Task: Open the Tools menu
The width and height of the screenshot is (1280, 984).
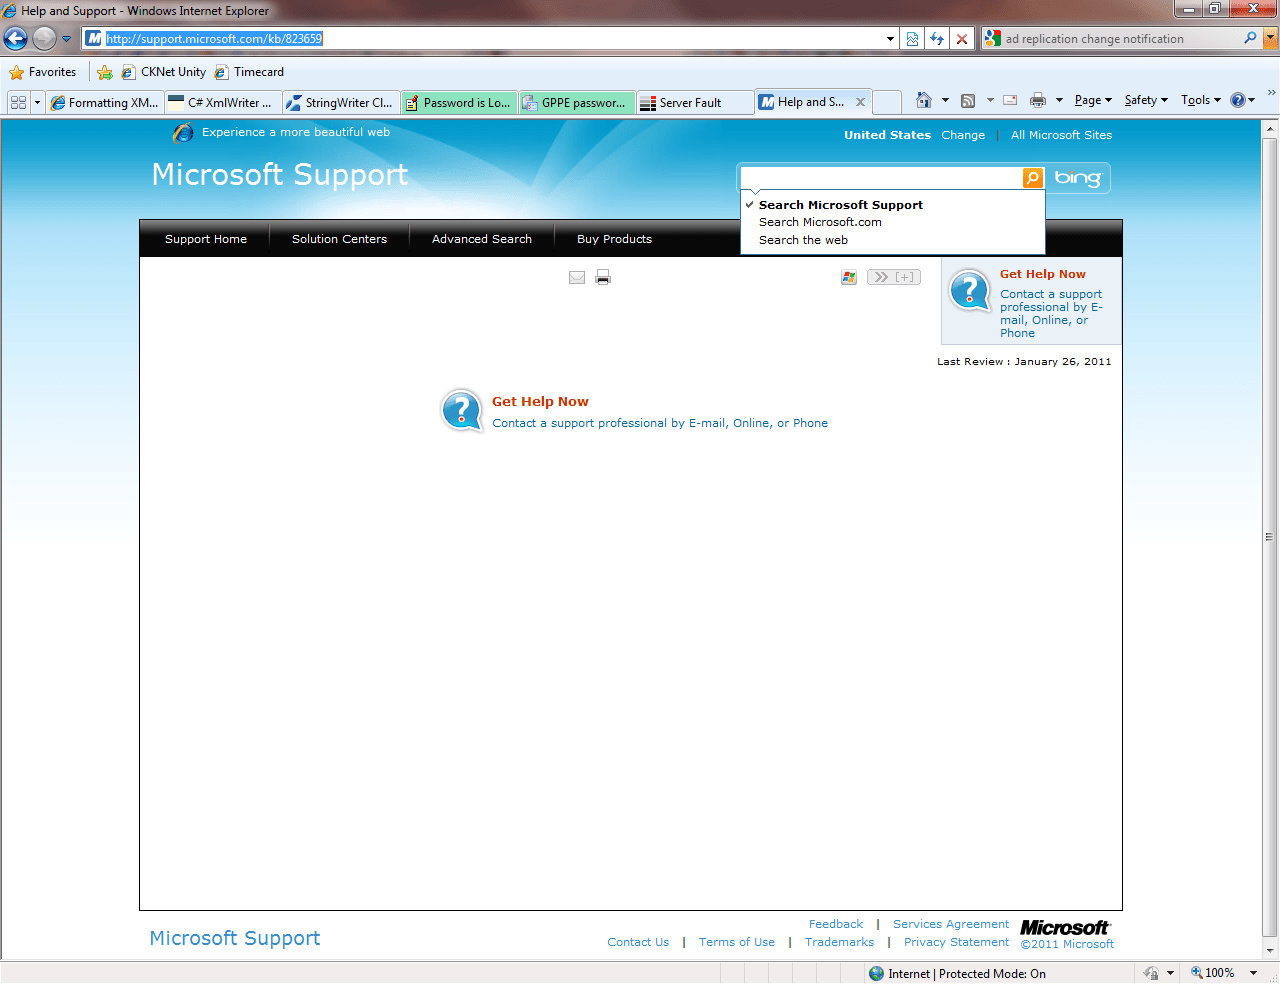Action: click(x=1200, y=100)
